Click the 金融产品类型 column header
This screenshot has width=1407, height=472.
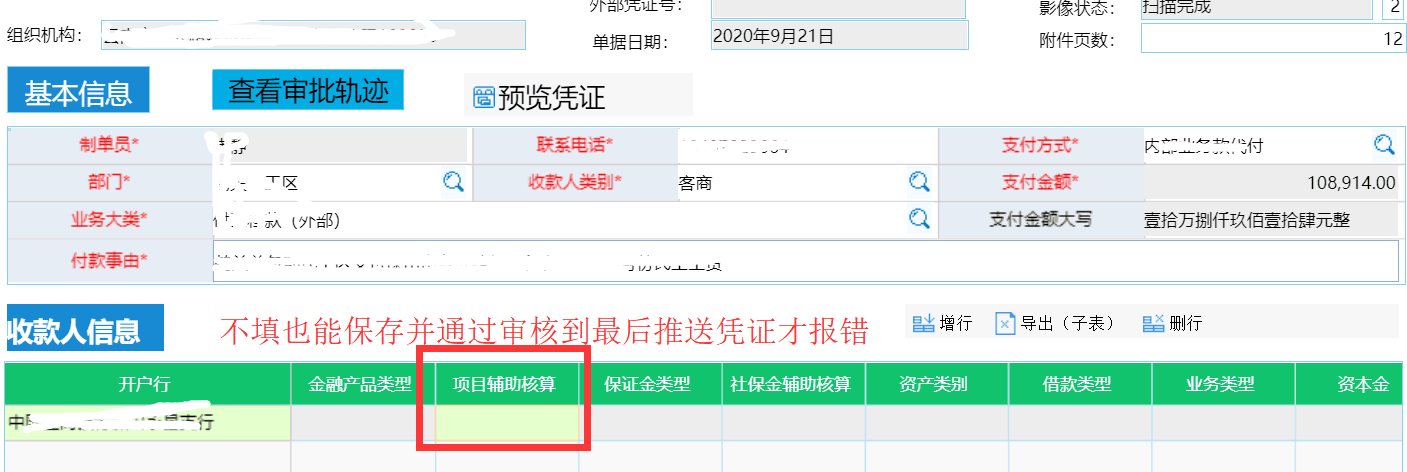click(363, 385)
